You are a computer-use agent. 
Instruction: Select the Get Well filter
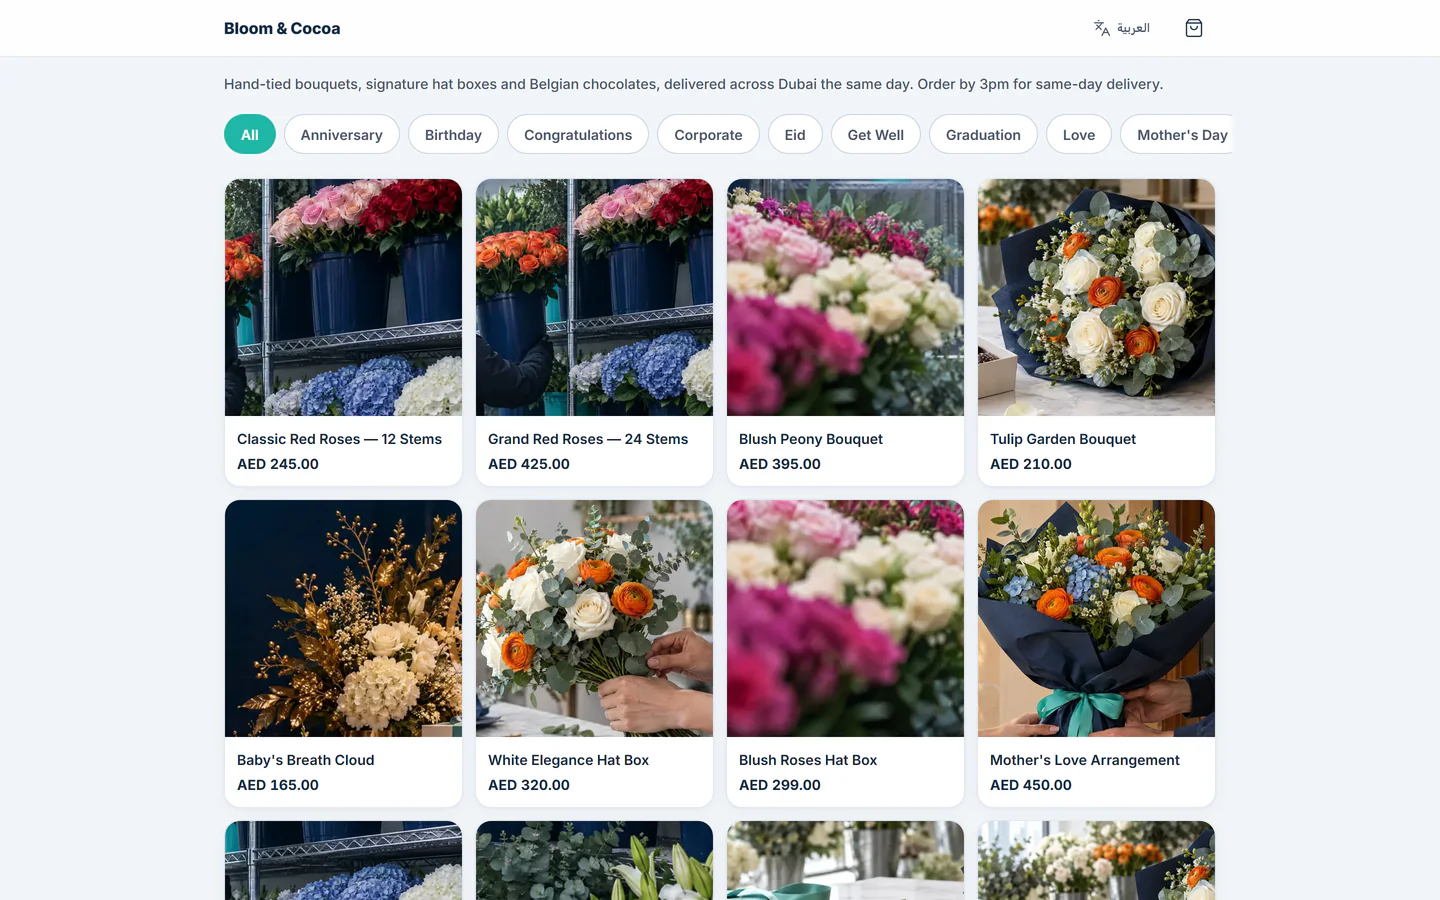point(876,134)
